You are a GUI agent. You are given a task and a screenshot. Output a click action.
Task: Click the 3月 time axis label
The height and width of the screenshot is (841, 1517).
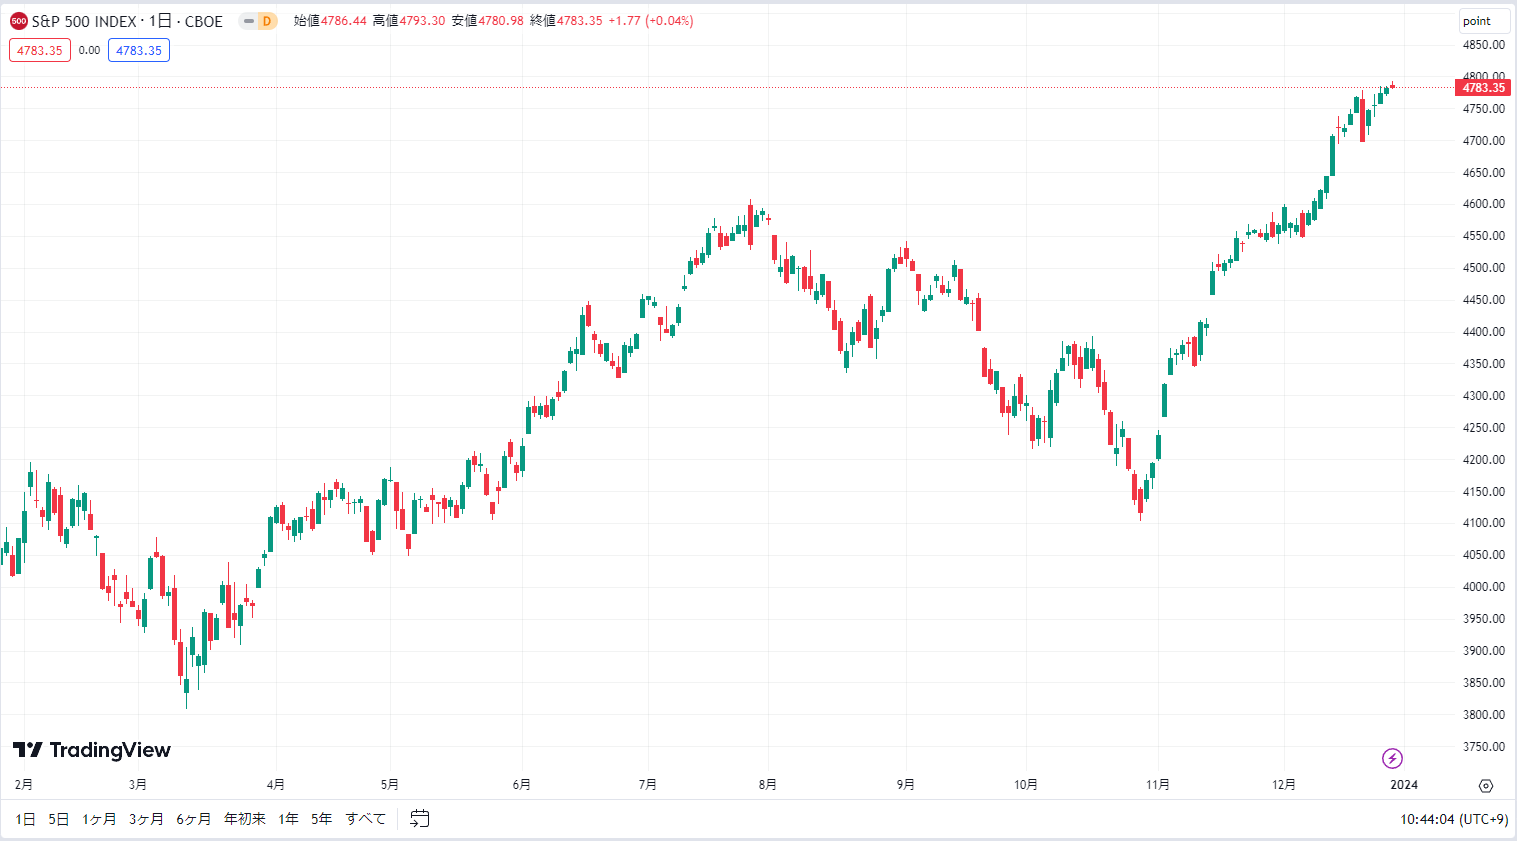tap(138, 785)
